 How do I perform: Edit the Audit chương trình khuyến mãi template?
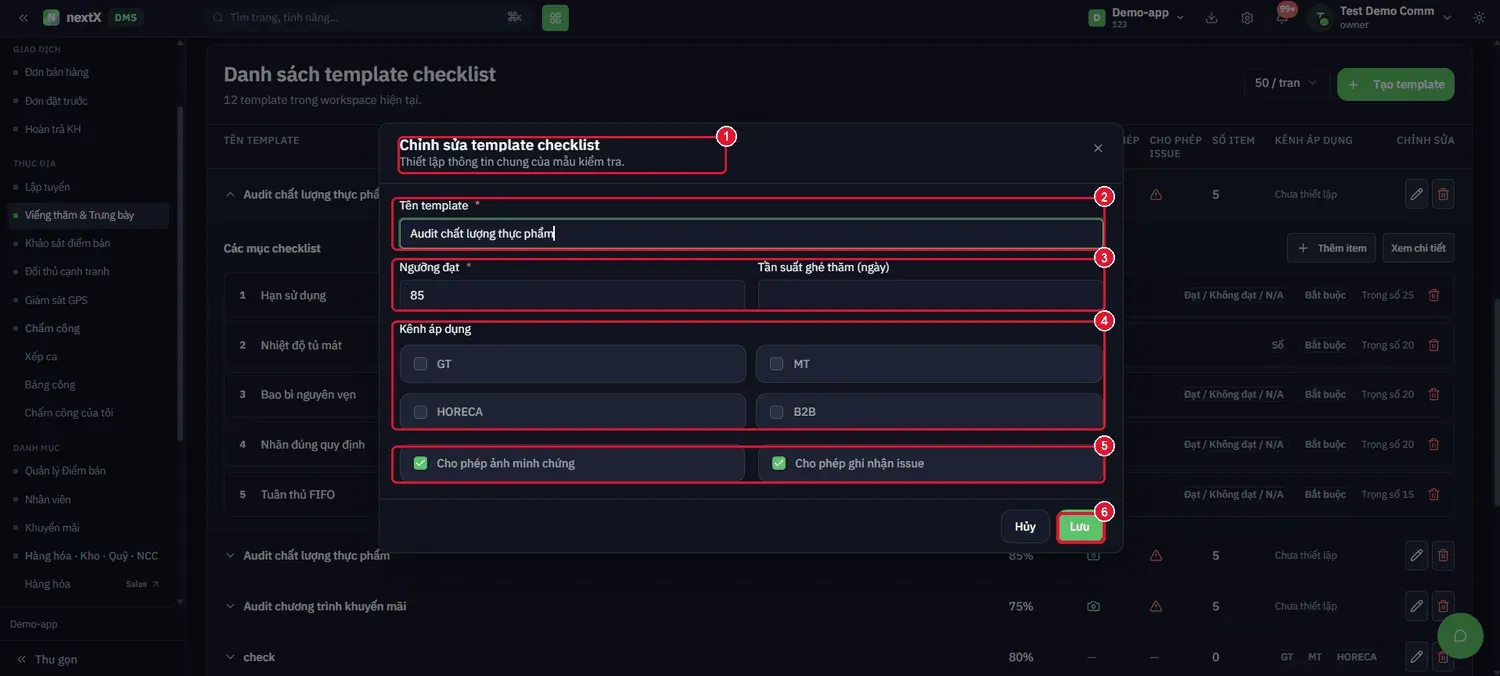(1416, 606)
